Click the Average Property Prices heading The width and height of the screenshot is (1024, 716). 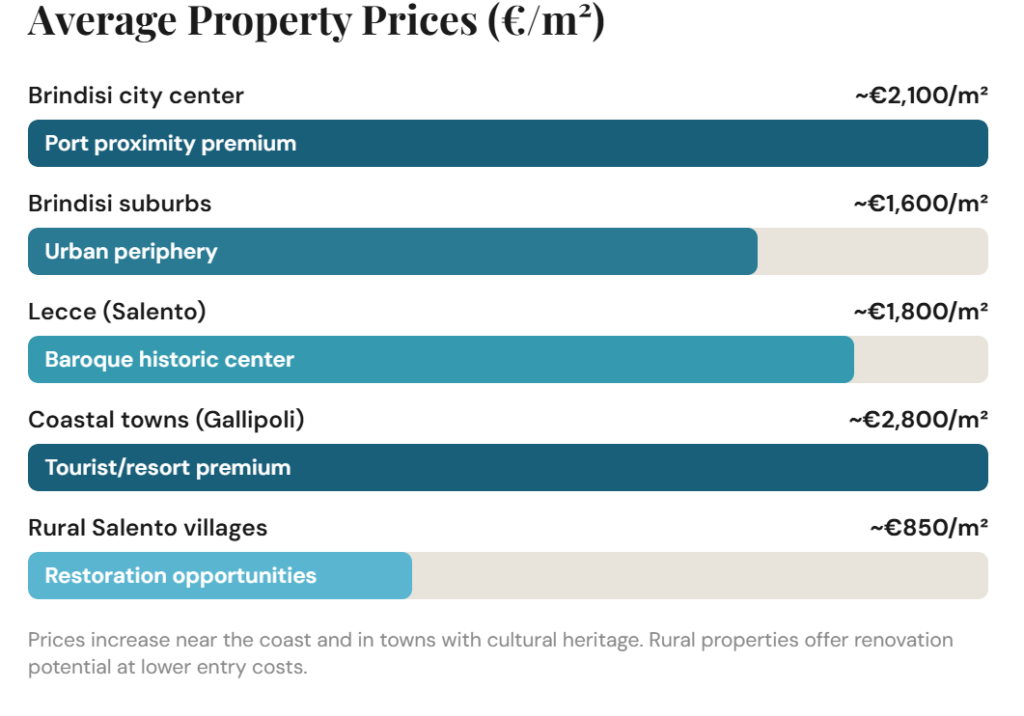tap(316, 20)
